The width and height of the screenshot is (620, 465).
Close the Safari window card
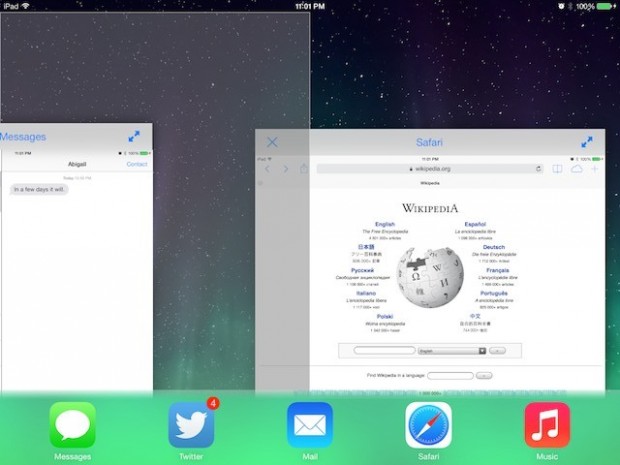[x=272, y=143]
